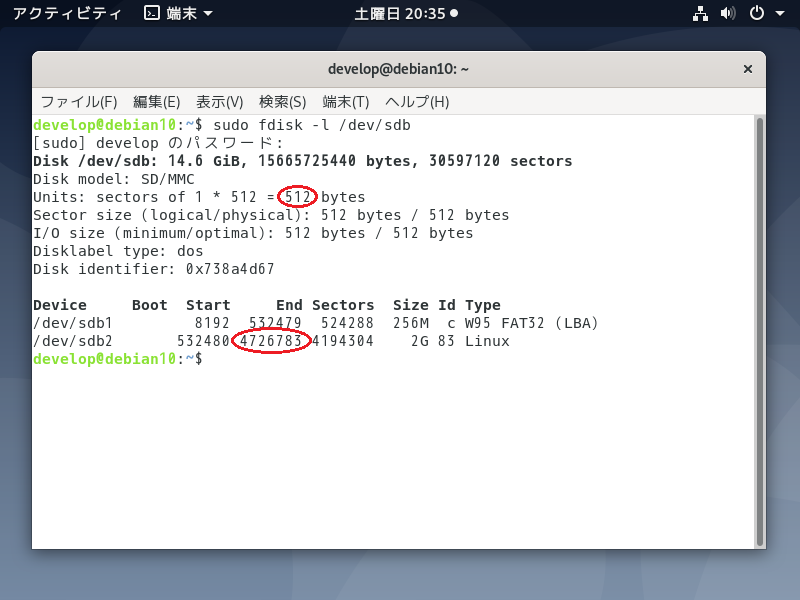Click the identifier '0x738a4d67'
This screenshot has height=600, width=800.
[x=230, y=269]
